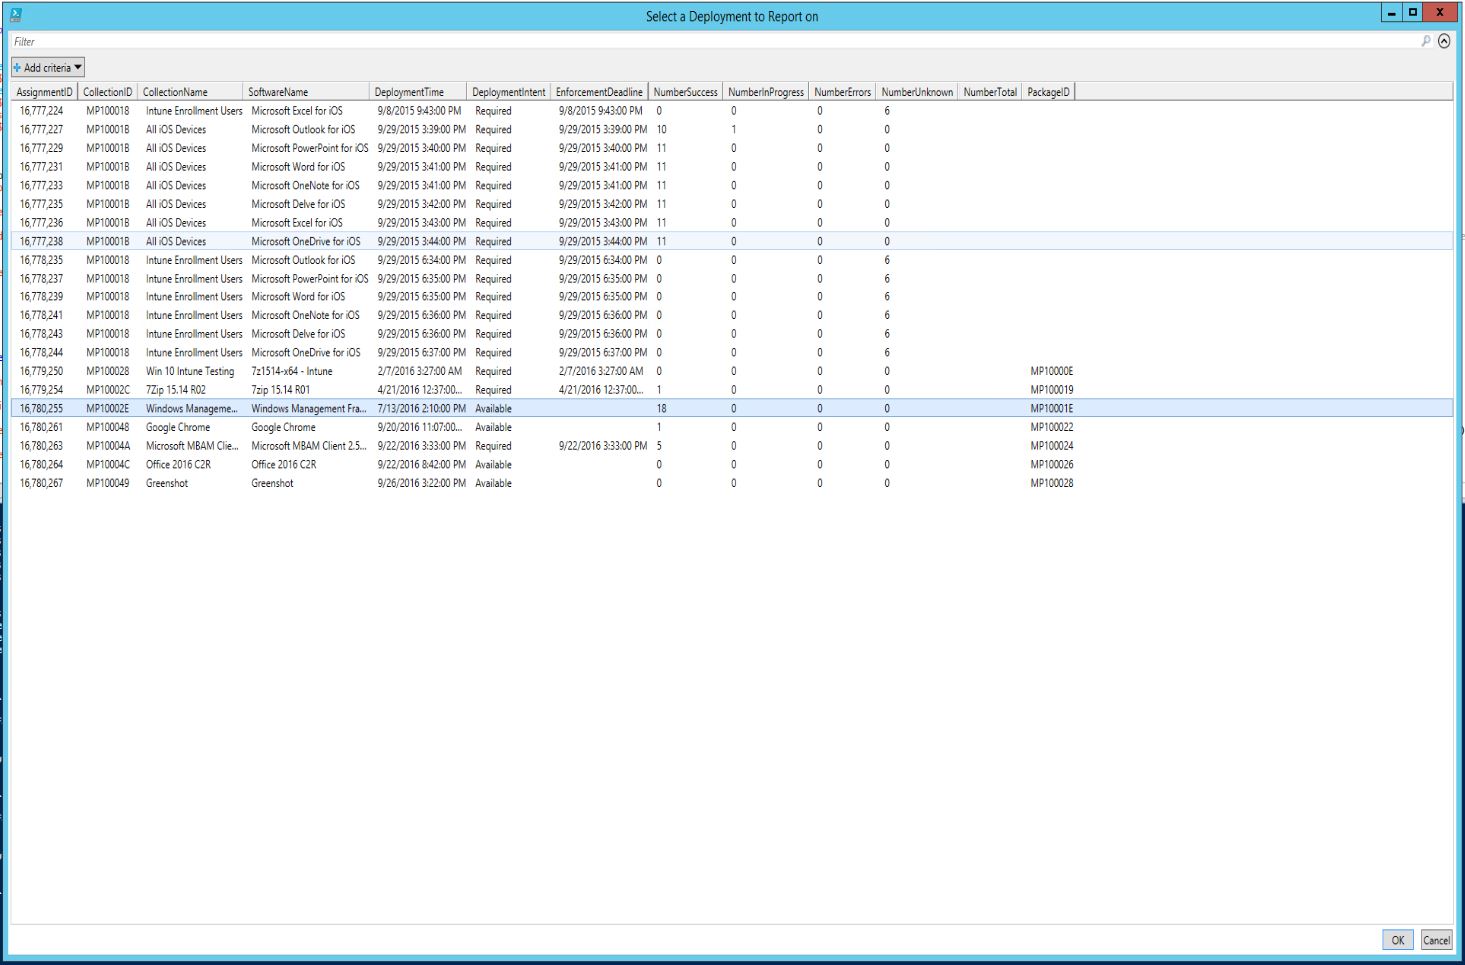Screen dimensions: 1465x965
Task: Select the 16,777,229 PowerPoint for iOS deployment
Action: 731,148
